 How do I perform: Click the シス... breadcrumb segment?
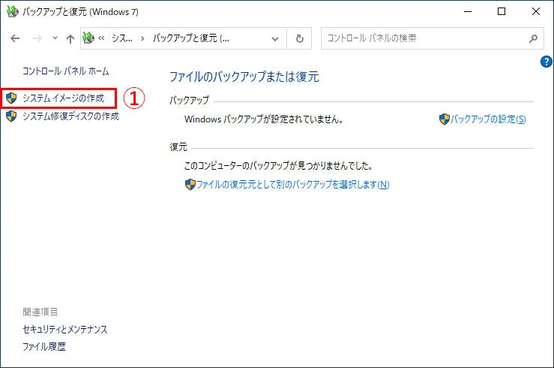[x=122, y=38]
